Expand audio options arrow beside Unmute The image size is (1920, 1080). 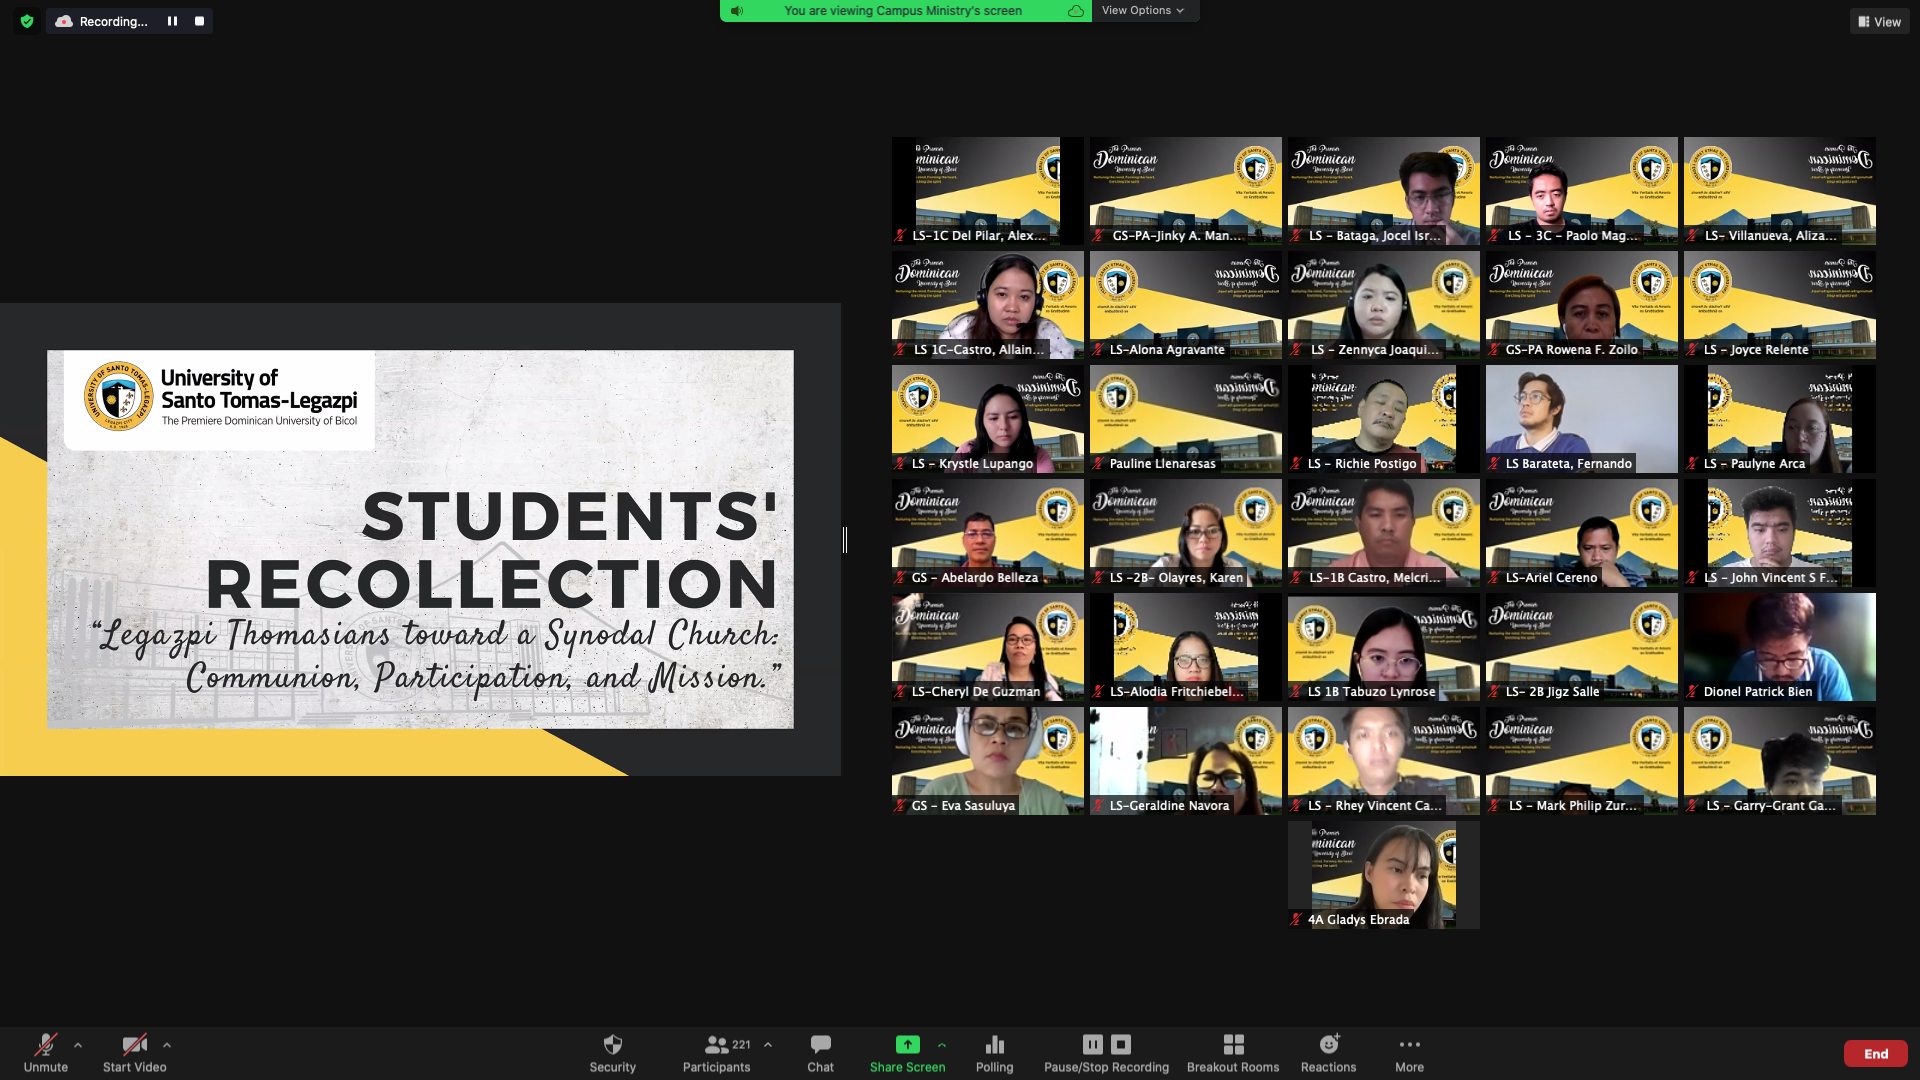[x=78, y=1044]
